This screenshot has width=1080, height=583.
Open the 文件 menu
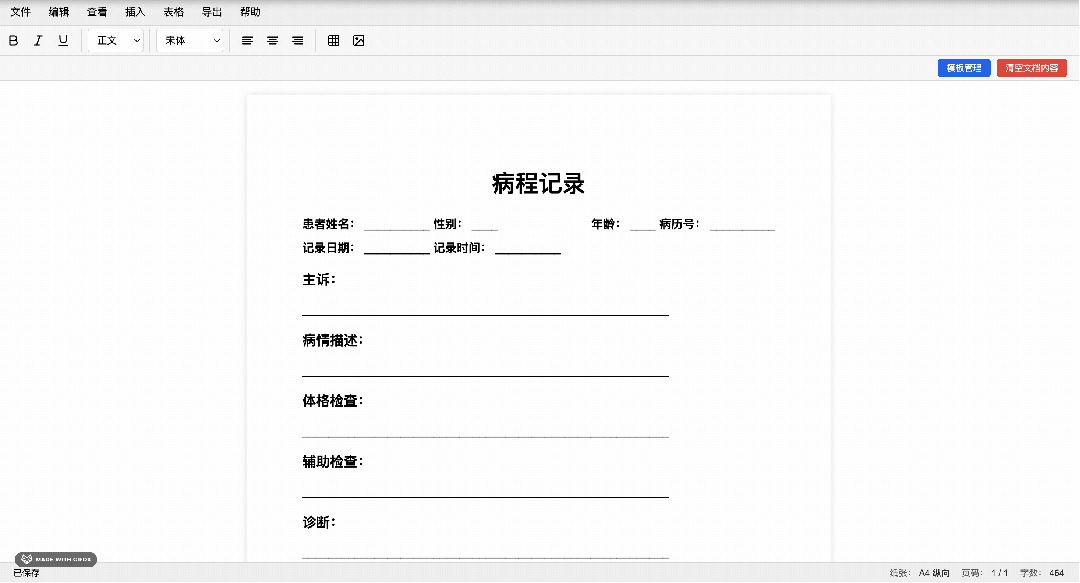coord(21,12)
